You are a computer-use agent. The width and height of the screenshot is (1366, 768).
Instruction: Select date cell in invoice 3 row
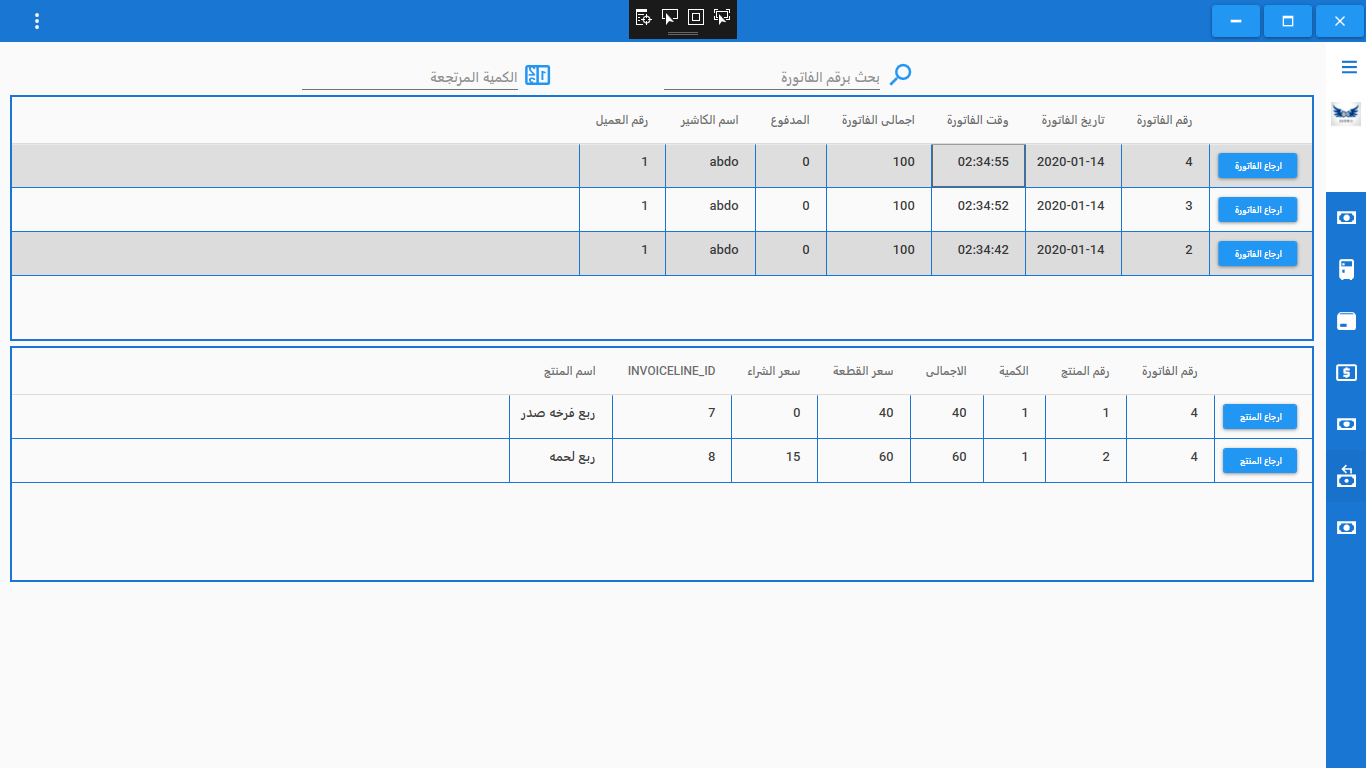click(1073, 209)
